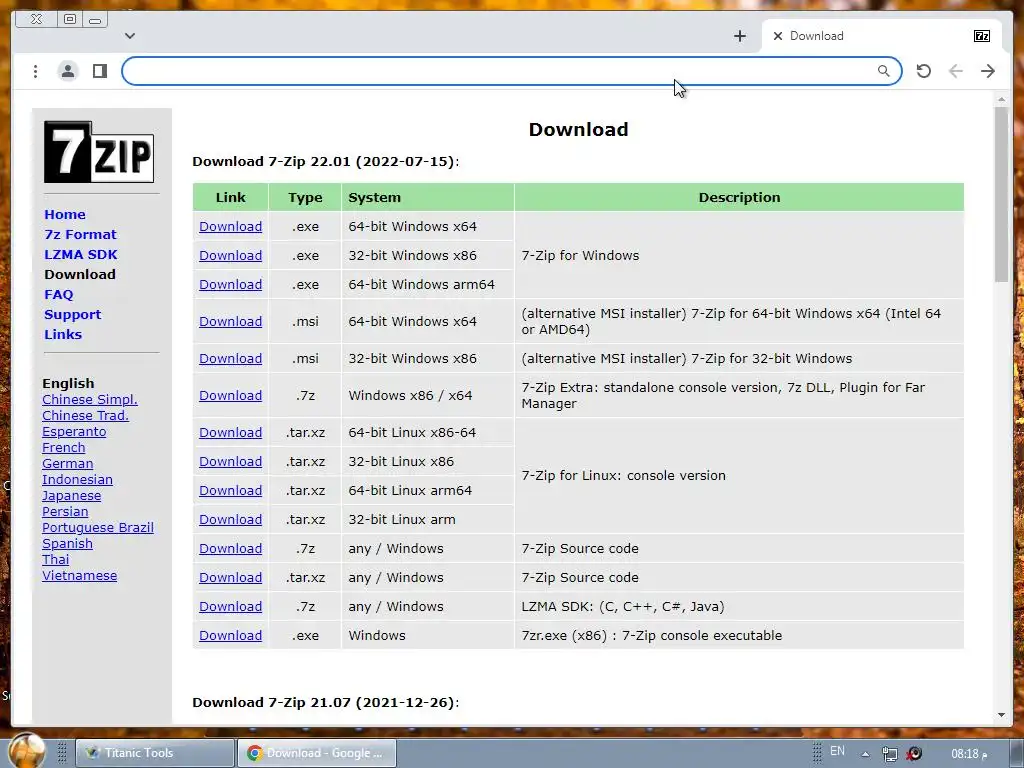Click the 'Description' table header

739,197
